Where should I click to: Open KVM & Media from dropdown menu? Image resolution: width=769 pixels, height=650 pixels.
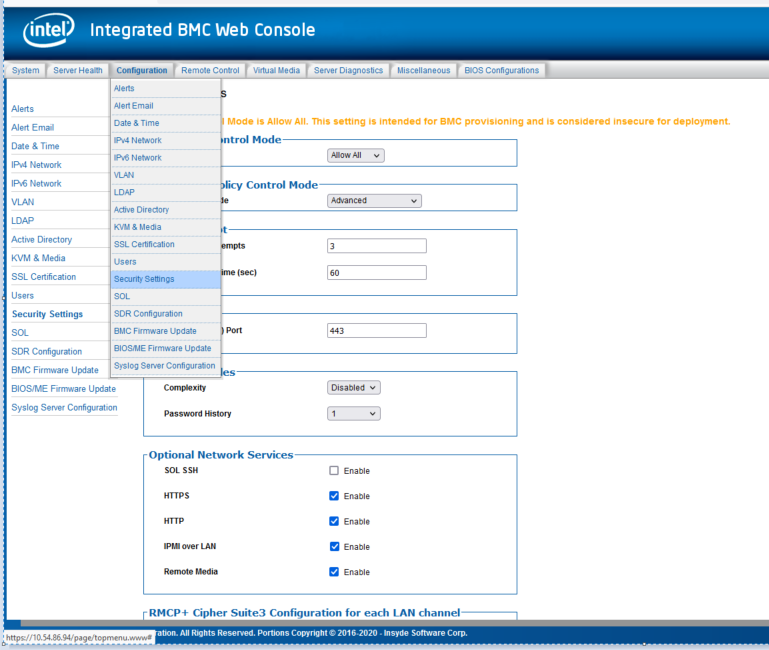click(x=166, y=227)
